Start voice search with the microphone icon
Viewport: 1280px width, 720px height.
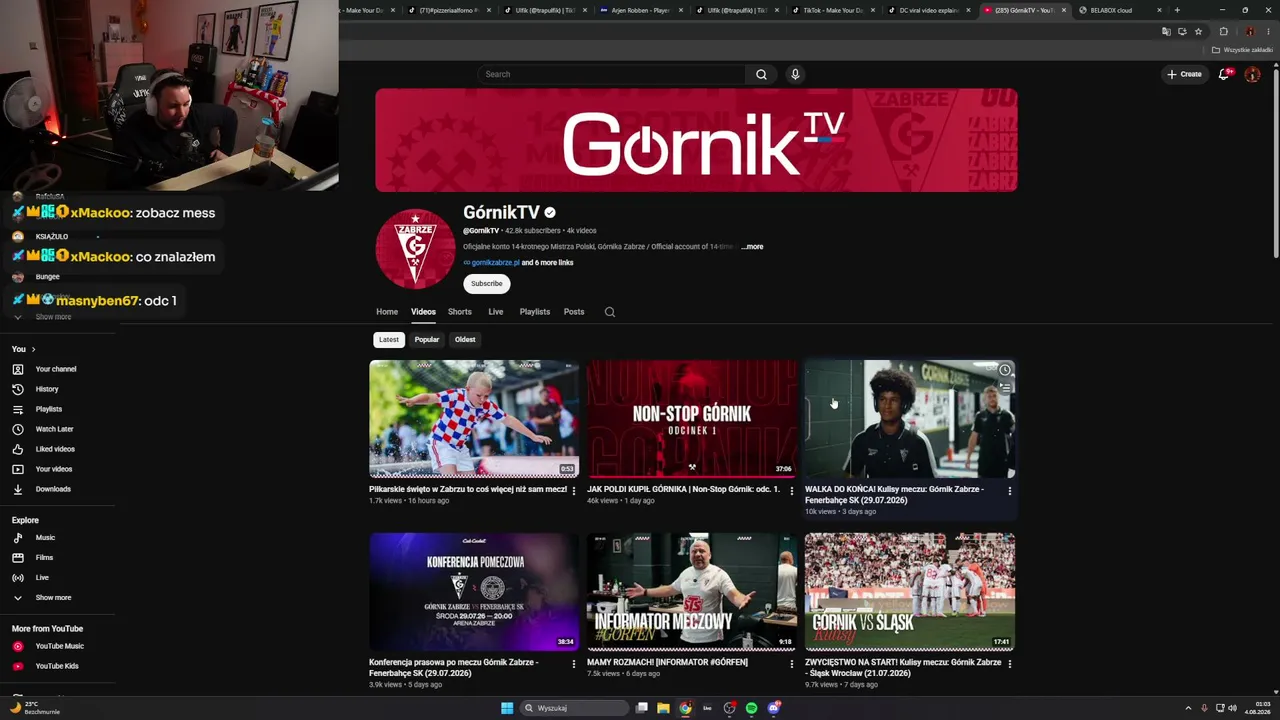[x=795, y=74]
